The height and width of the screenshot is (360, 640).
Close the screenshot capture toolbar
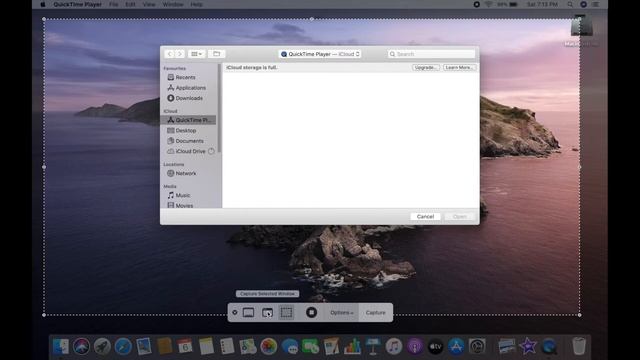(235, 313)
